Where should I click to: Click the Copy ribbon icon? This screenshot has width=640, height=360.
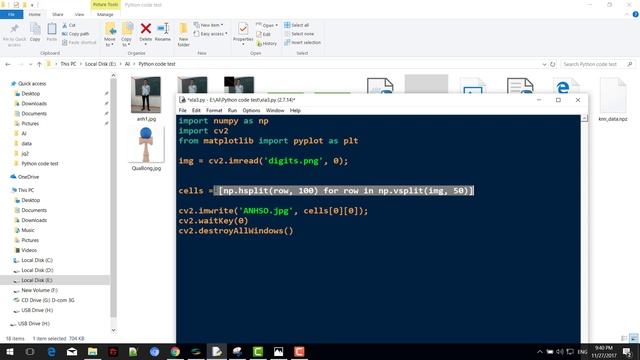[35, 33]
